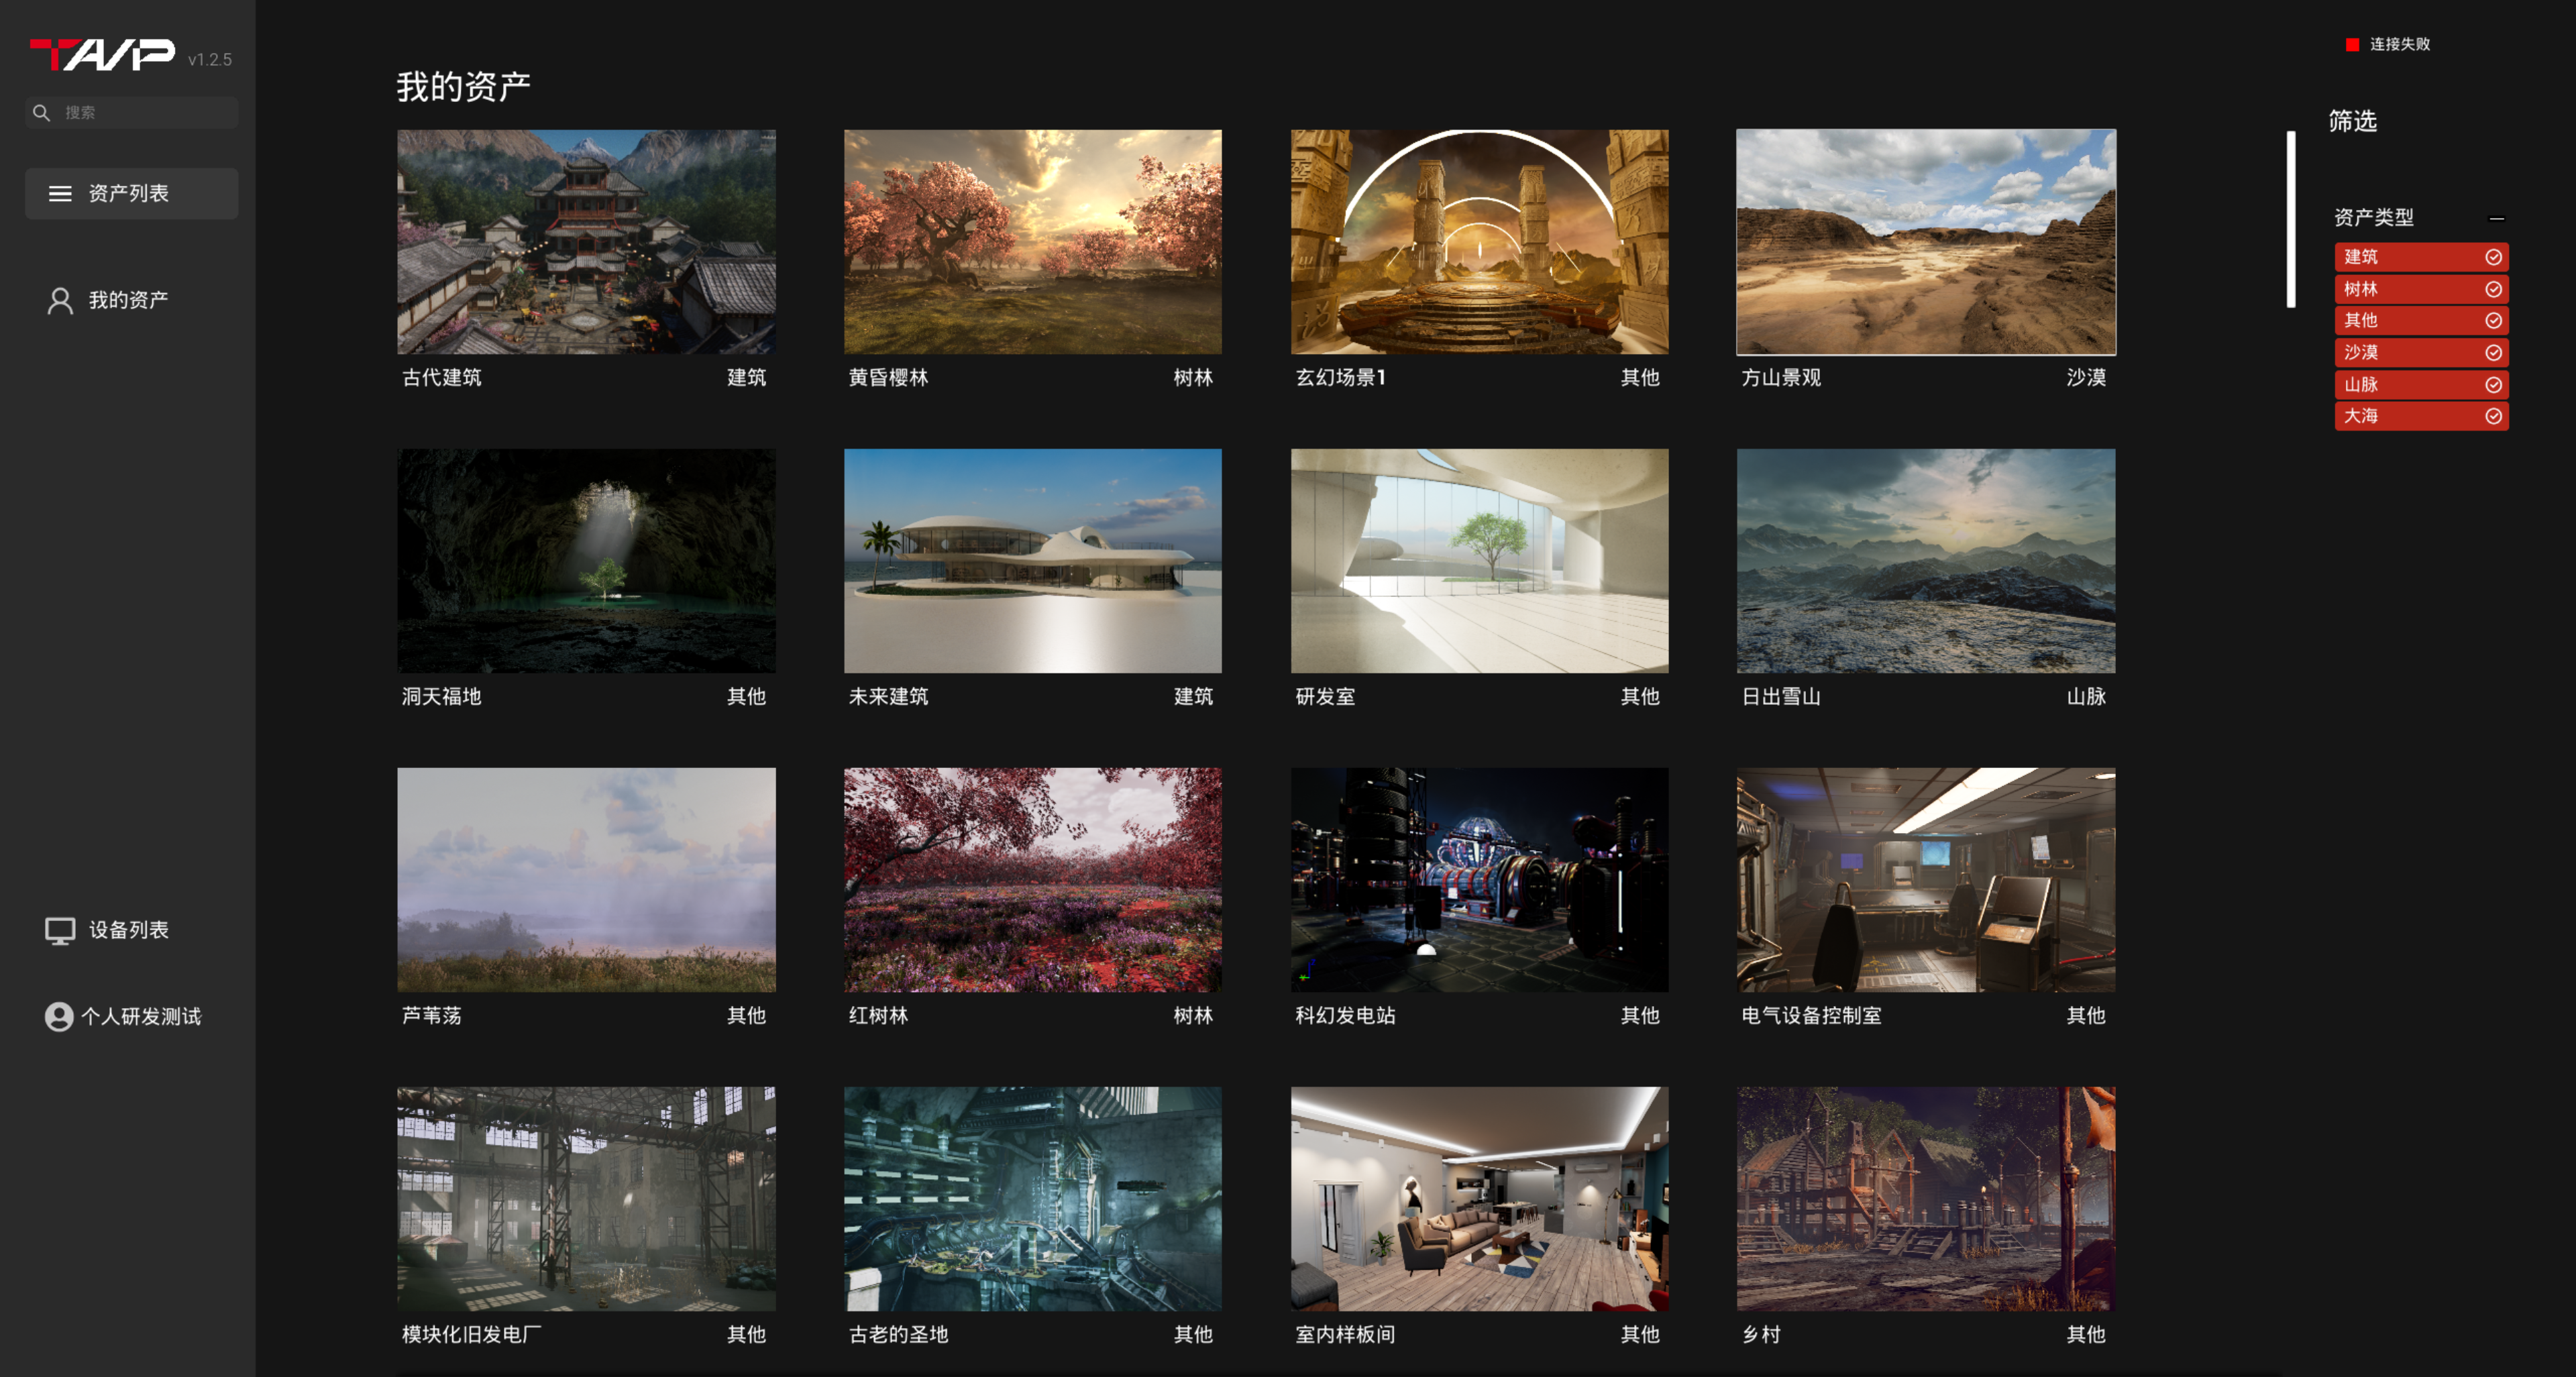This screenshot has width=2576, height=1377.
Task: Click the hamburger icon beside 资产列表
Action: coord(60,194)
